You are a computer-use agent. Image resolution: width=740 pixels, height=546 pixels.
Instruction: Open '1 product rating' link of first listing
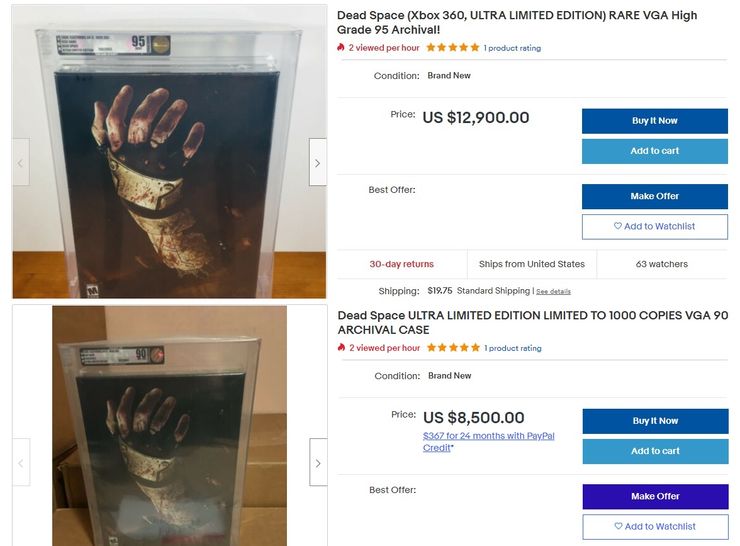click(x=512, y=48)
